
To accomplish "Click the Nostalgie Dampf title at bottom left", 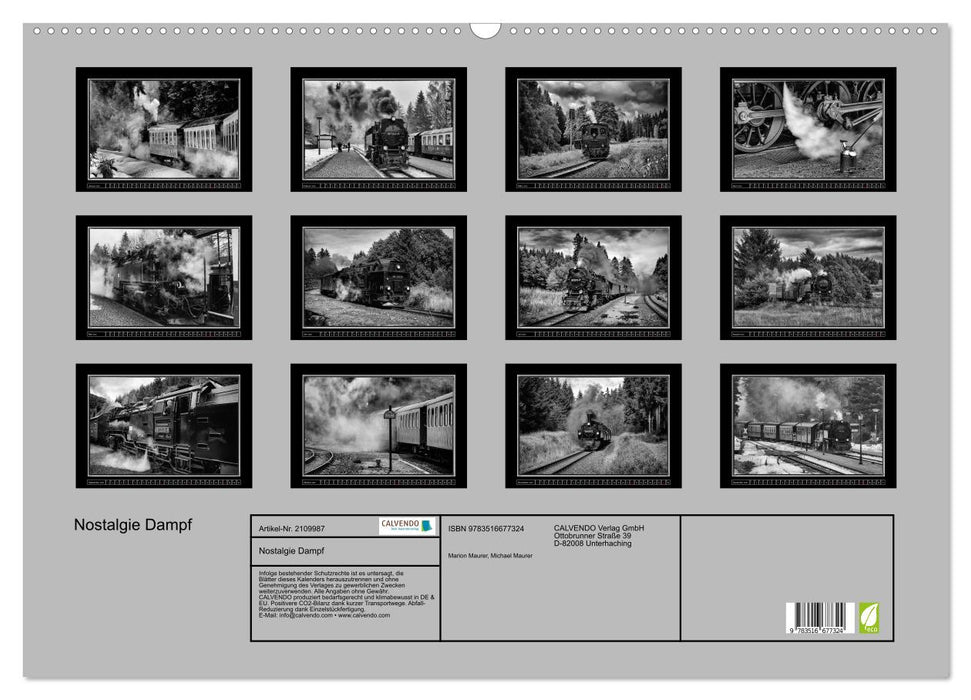I will pyautogui.click(x=134, y=523).
